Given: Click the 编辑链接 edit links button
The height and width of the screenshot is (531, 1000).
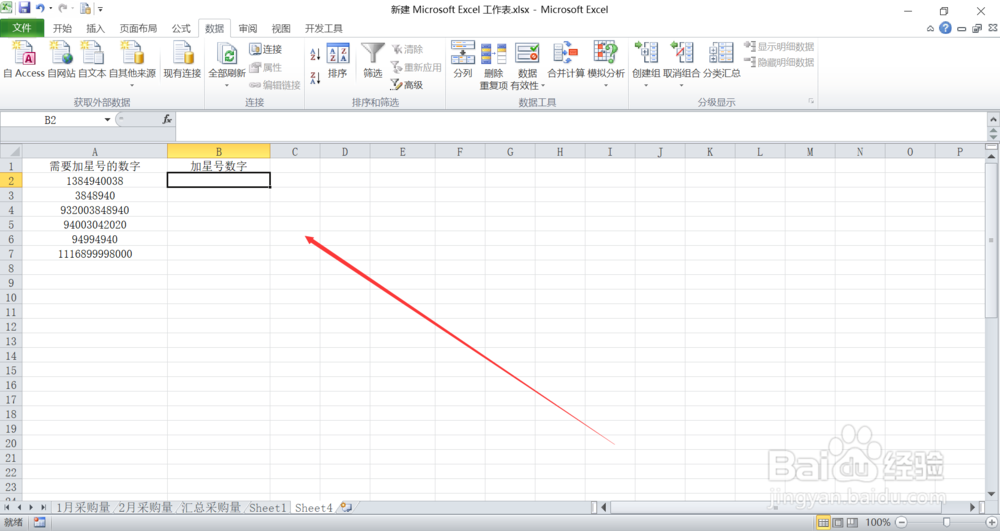Looking at the screenshot, I should click(274, 85).
